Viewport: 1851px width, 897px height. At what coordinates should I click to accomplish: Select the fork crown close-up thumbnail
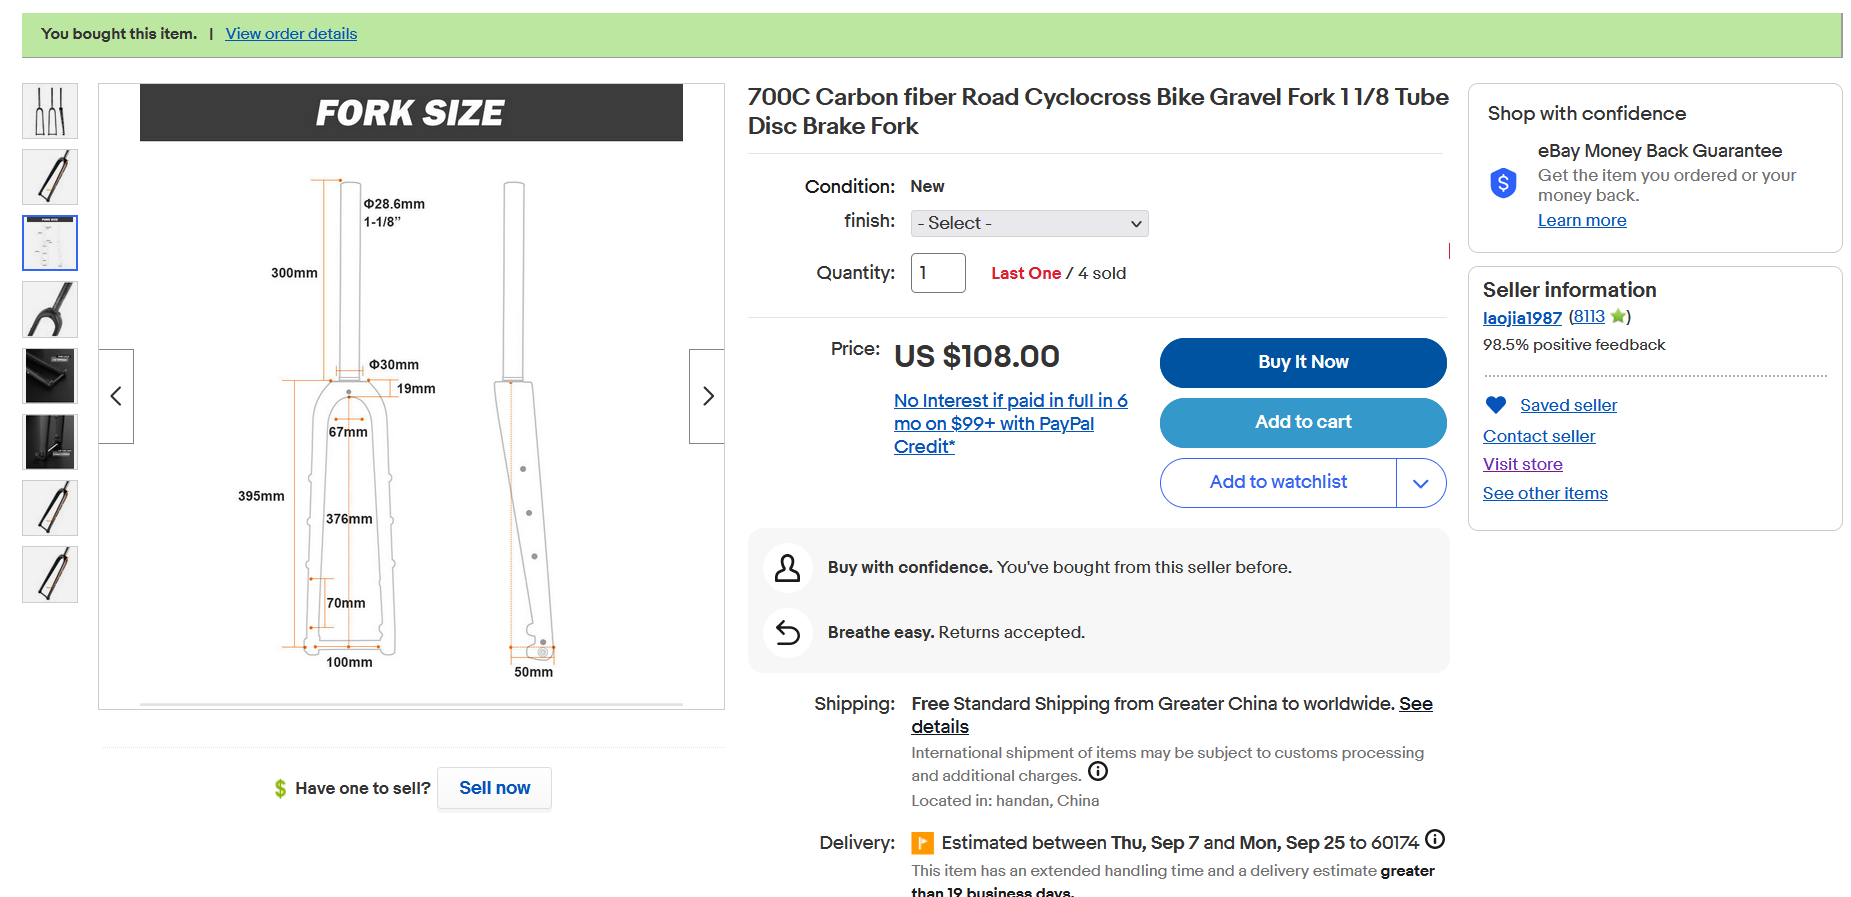pyautogui.click(x=50, y=309)
